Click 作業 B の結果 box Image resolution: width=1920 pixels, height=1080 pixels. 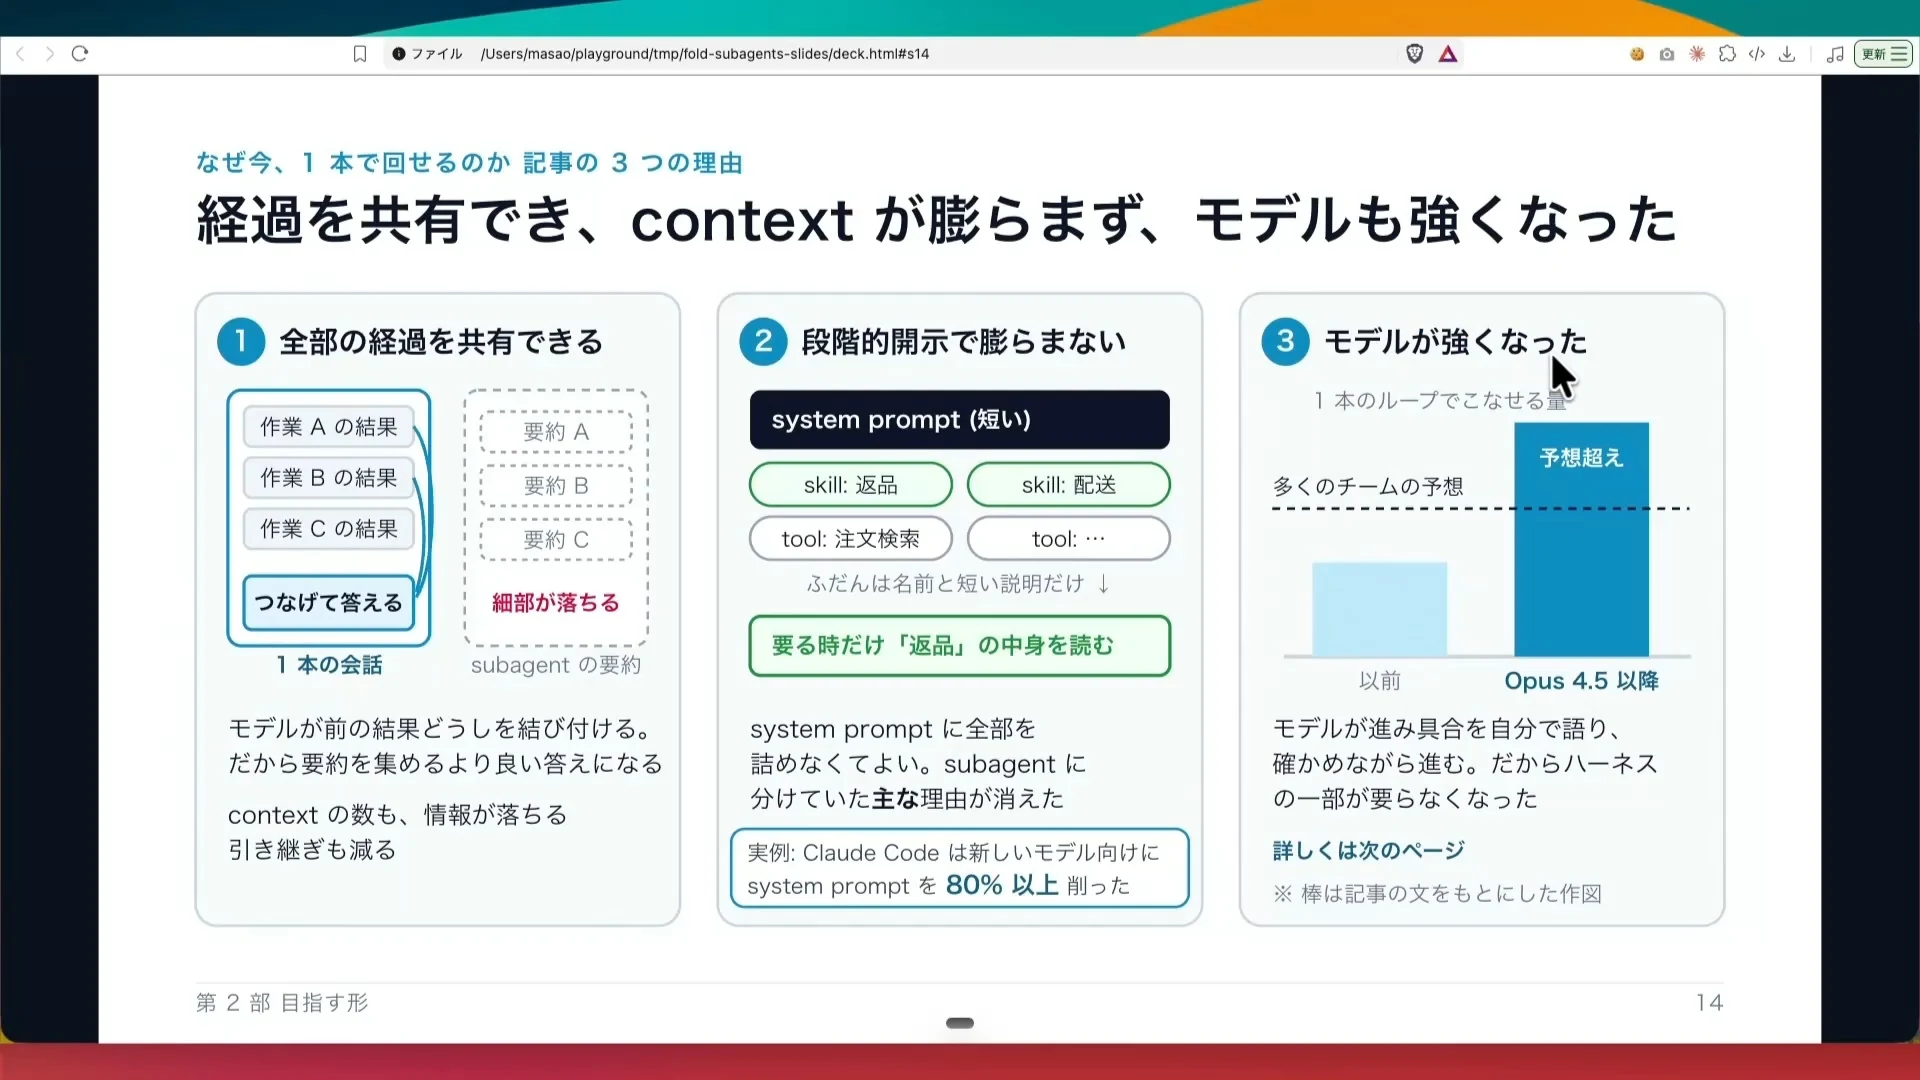click(x=329, y=478)
